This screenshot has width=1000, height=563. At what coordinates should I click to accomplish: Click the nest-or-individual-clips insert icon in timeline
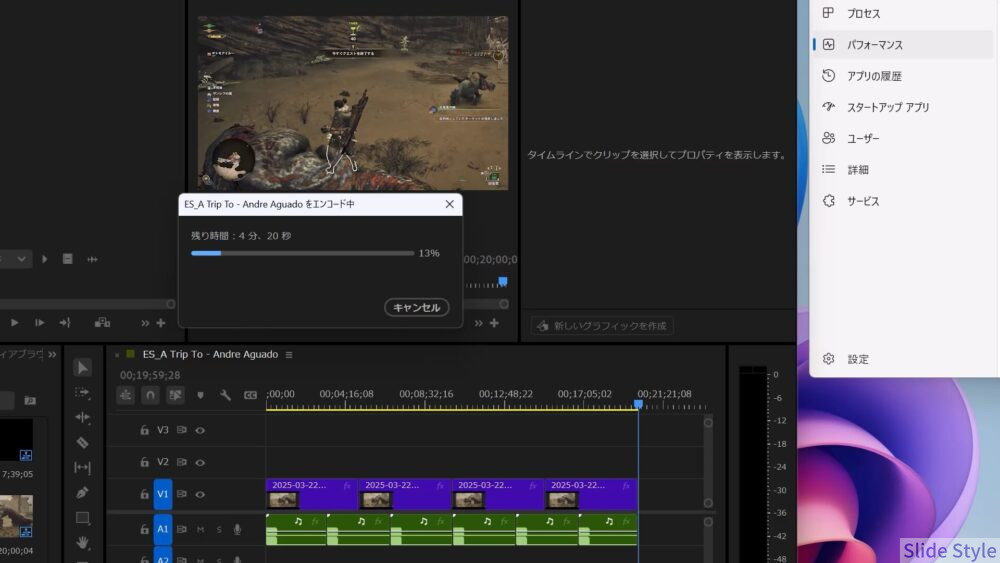(x=126, y=395)
